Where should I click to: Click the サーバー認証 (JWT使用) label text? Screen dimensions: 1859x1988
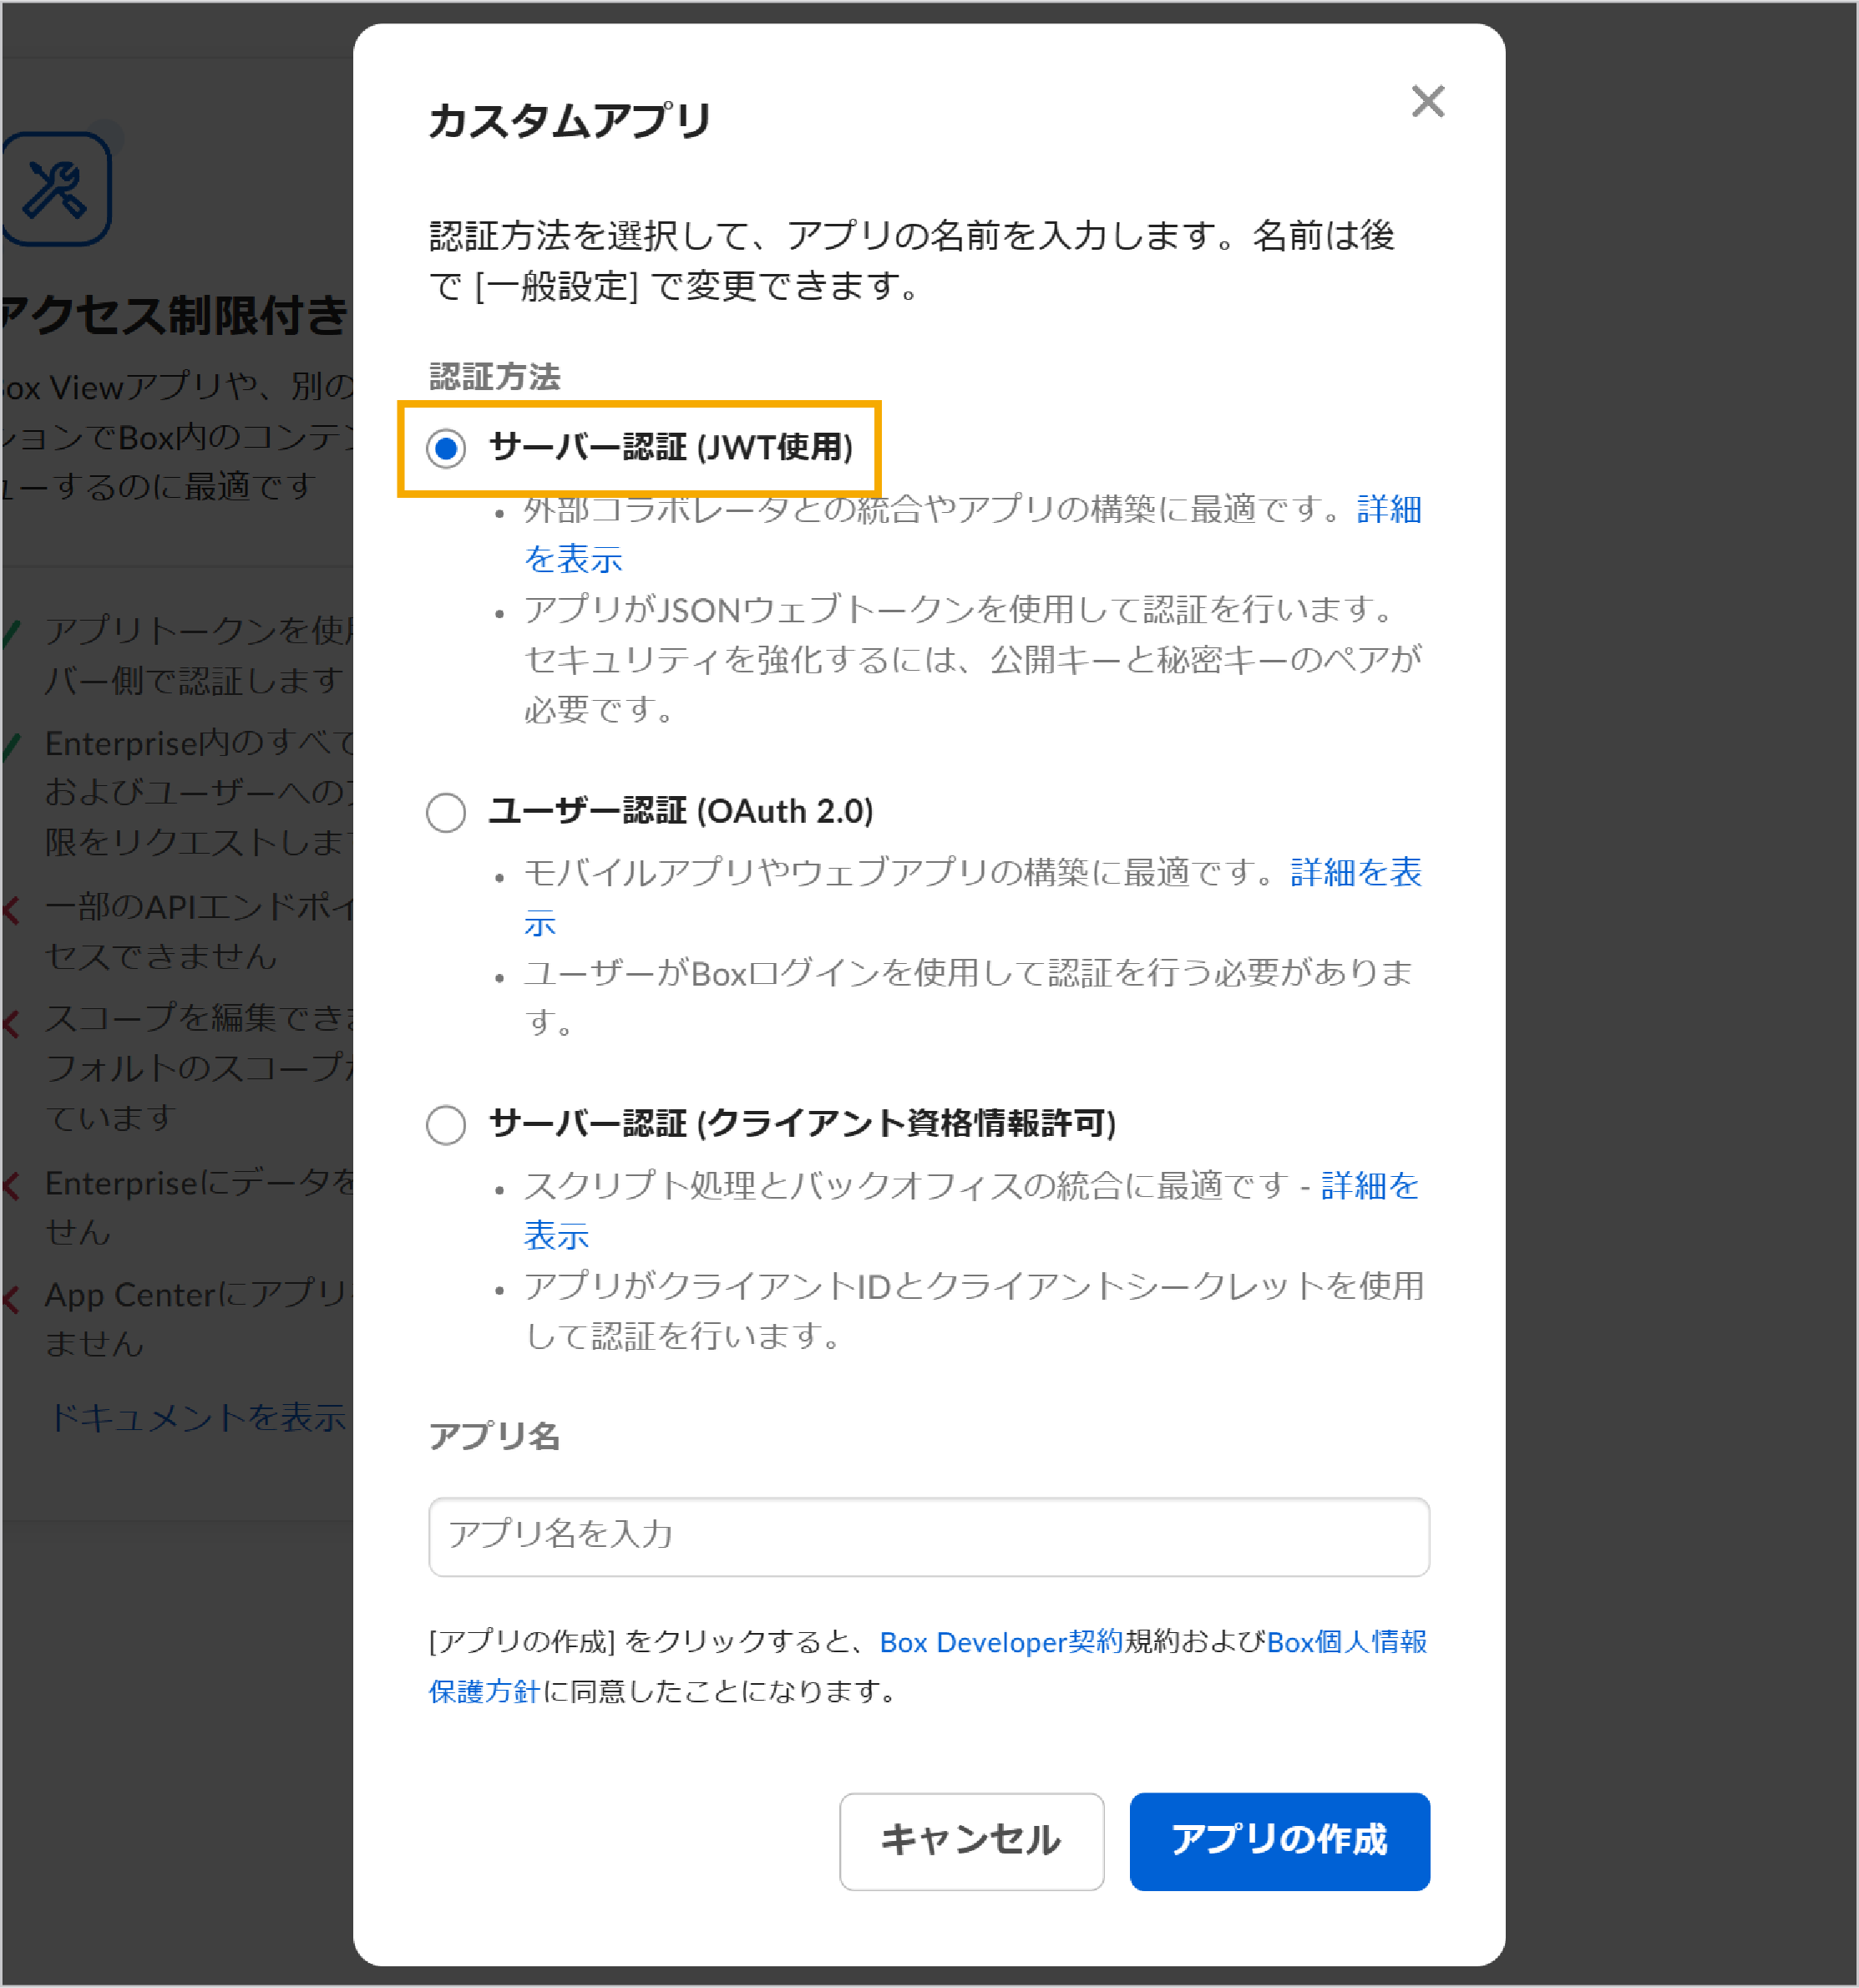point(671,447)
